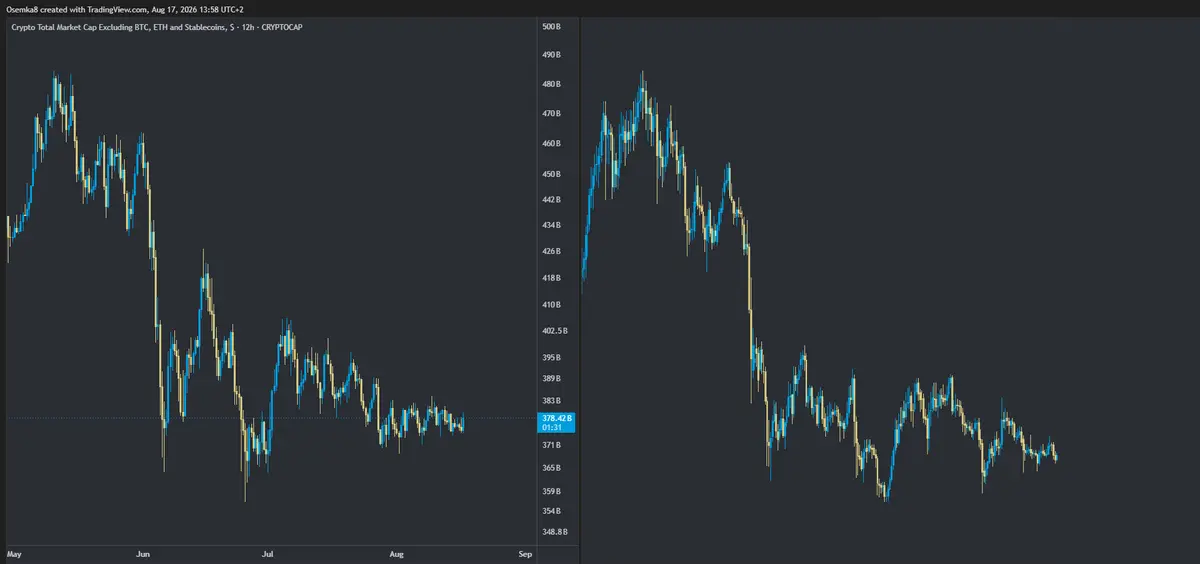Click the 402.5 B price scale label
1200x564 pixels.
click(554, 331)
